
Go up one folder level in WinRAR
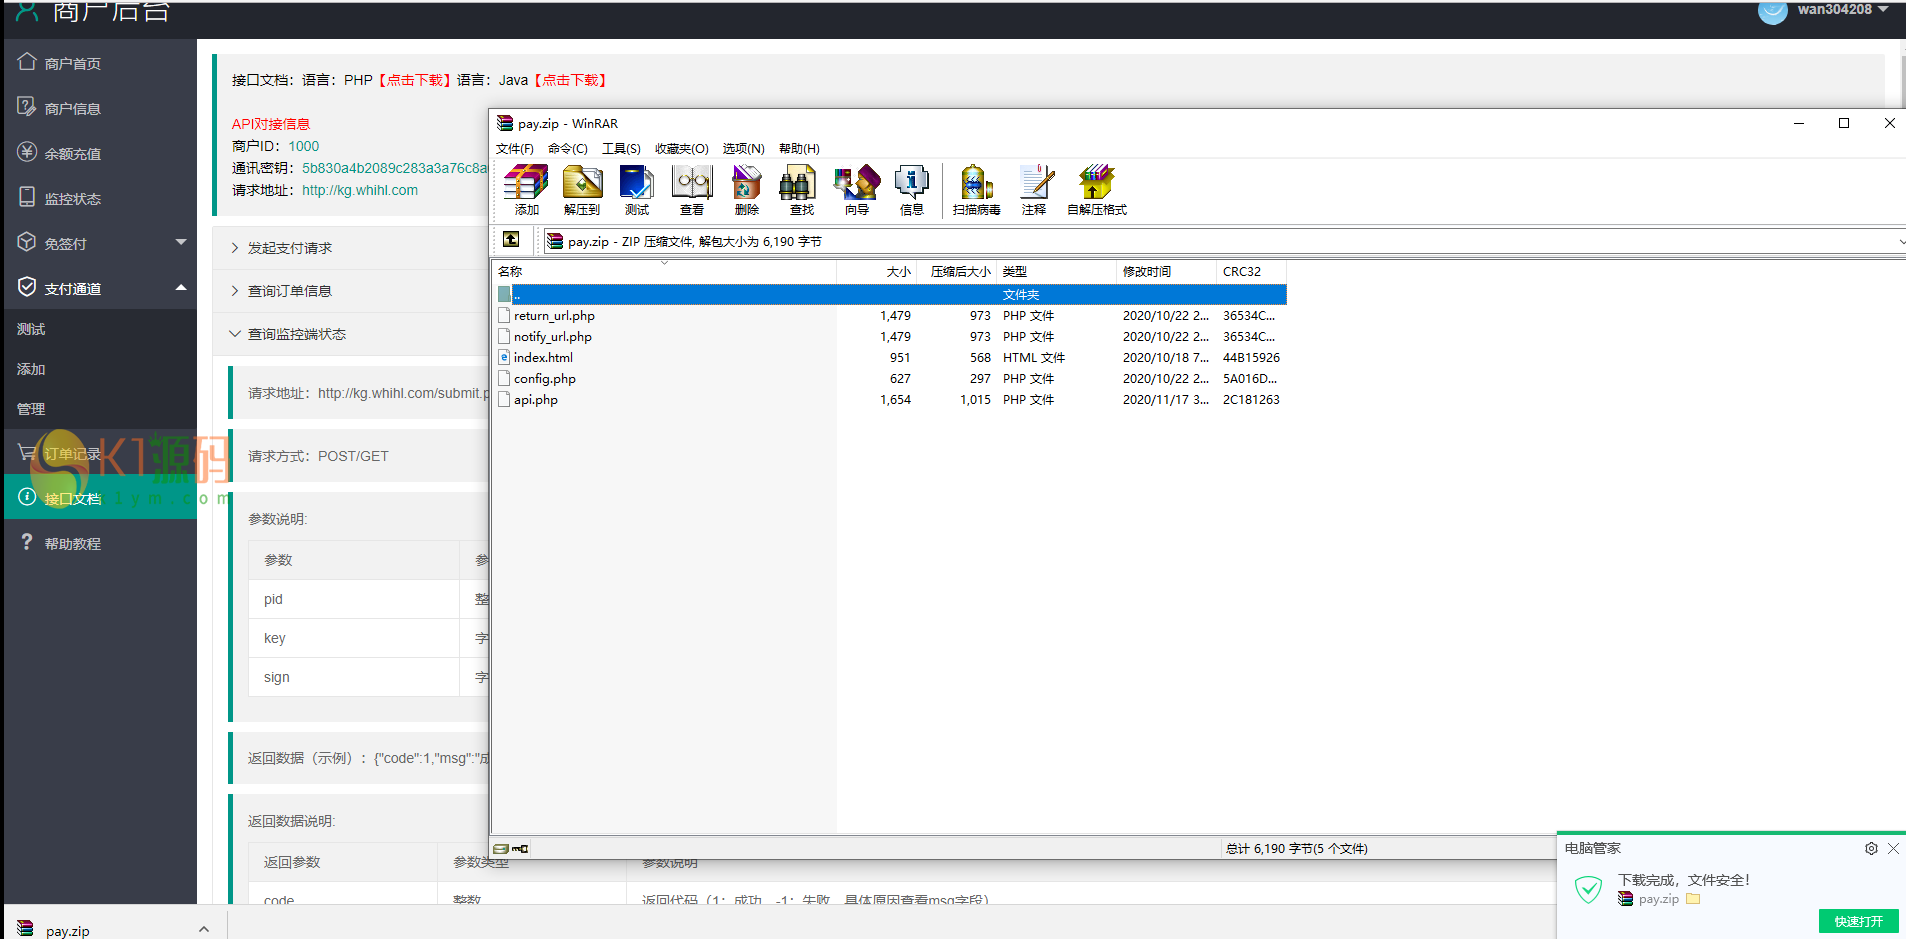pyautogui.click(x=511, y=240)
